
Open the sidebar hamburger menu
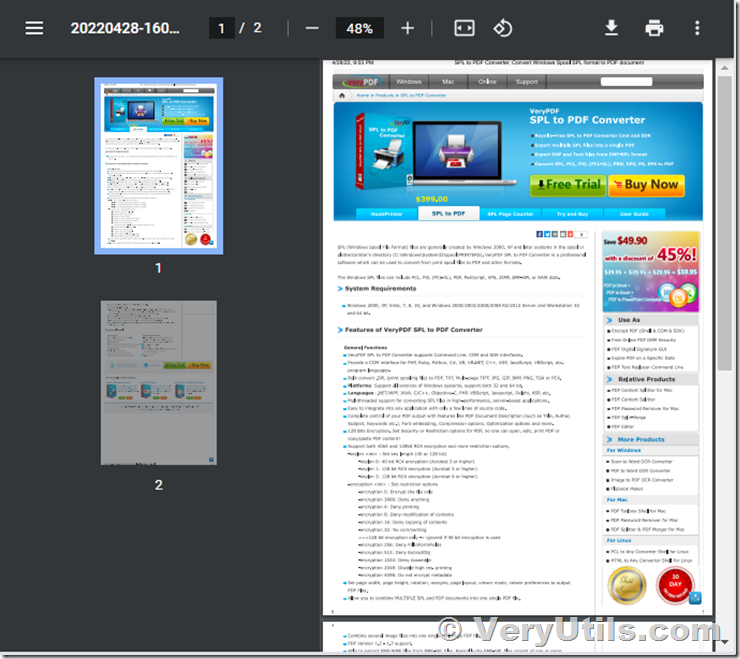tap(34, 28)
